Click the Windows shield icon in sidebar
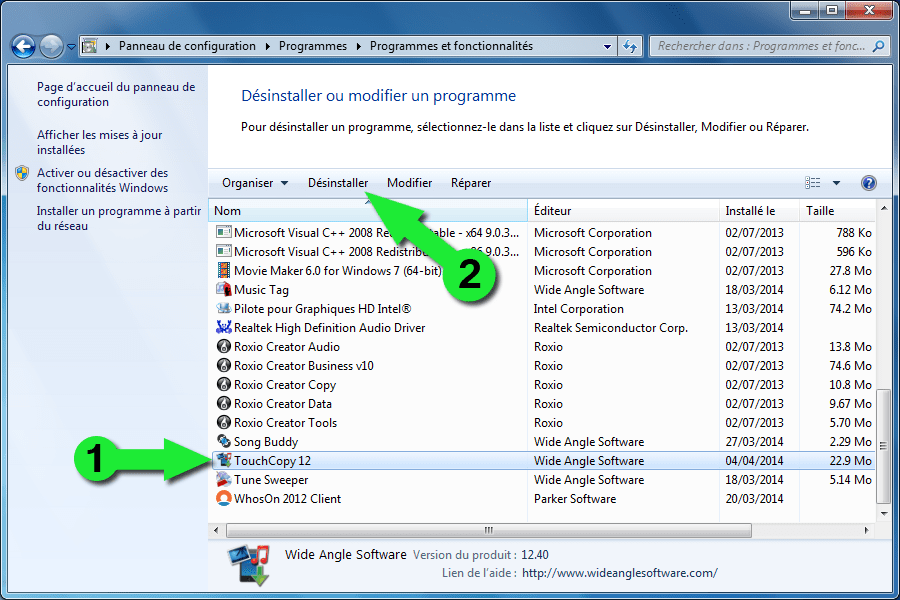 (22, 173)
